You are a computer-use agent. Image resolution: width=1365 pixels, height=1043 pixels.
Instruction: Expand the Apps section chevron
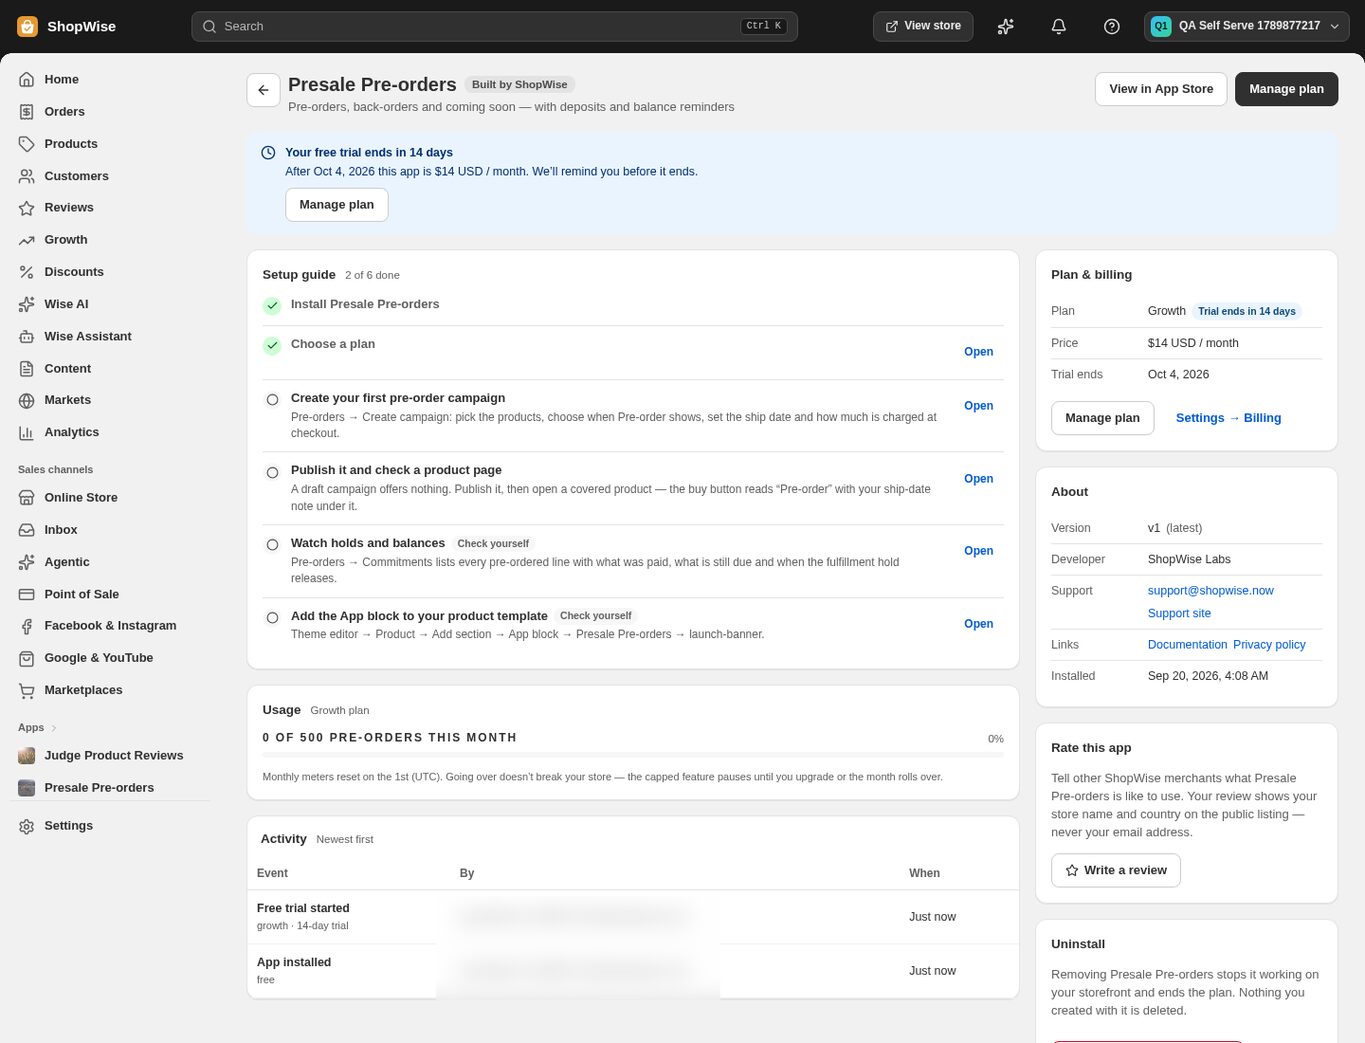[54, 728]
